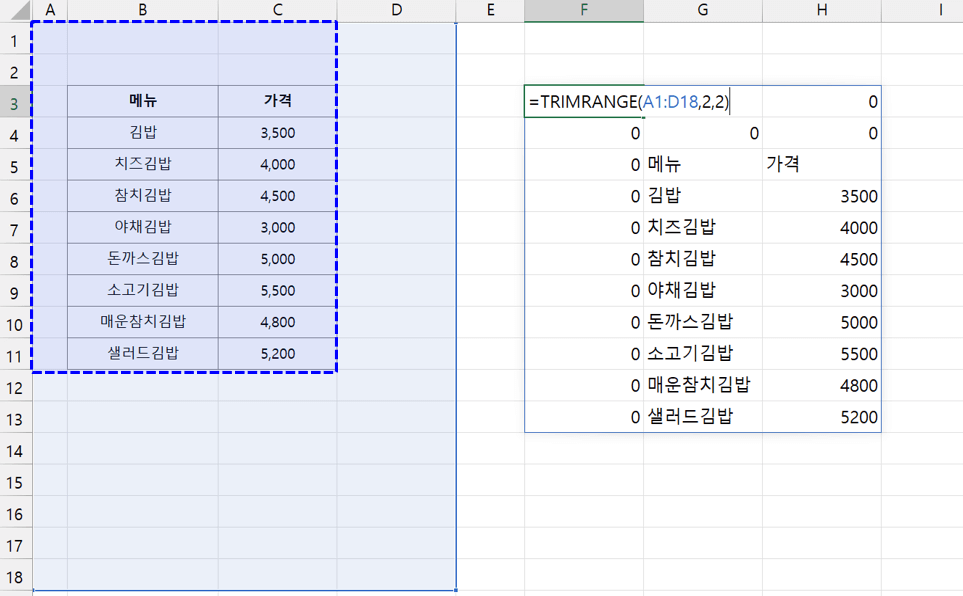Click the 3000 result cell in column H
This screenshot has width=963, height=596.
click(822, 291)
